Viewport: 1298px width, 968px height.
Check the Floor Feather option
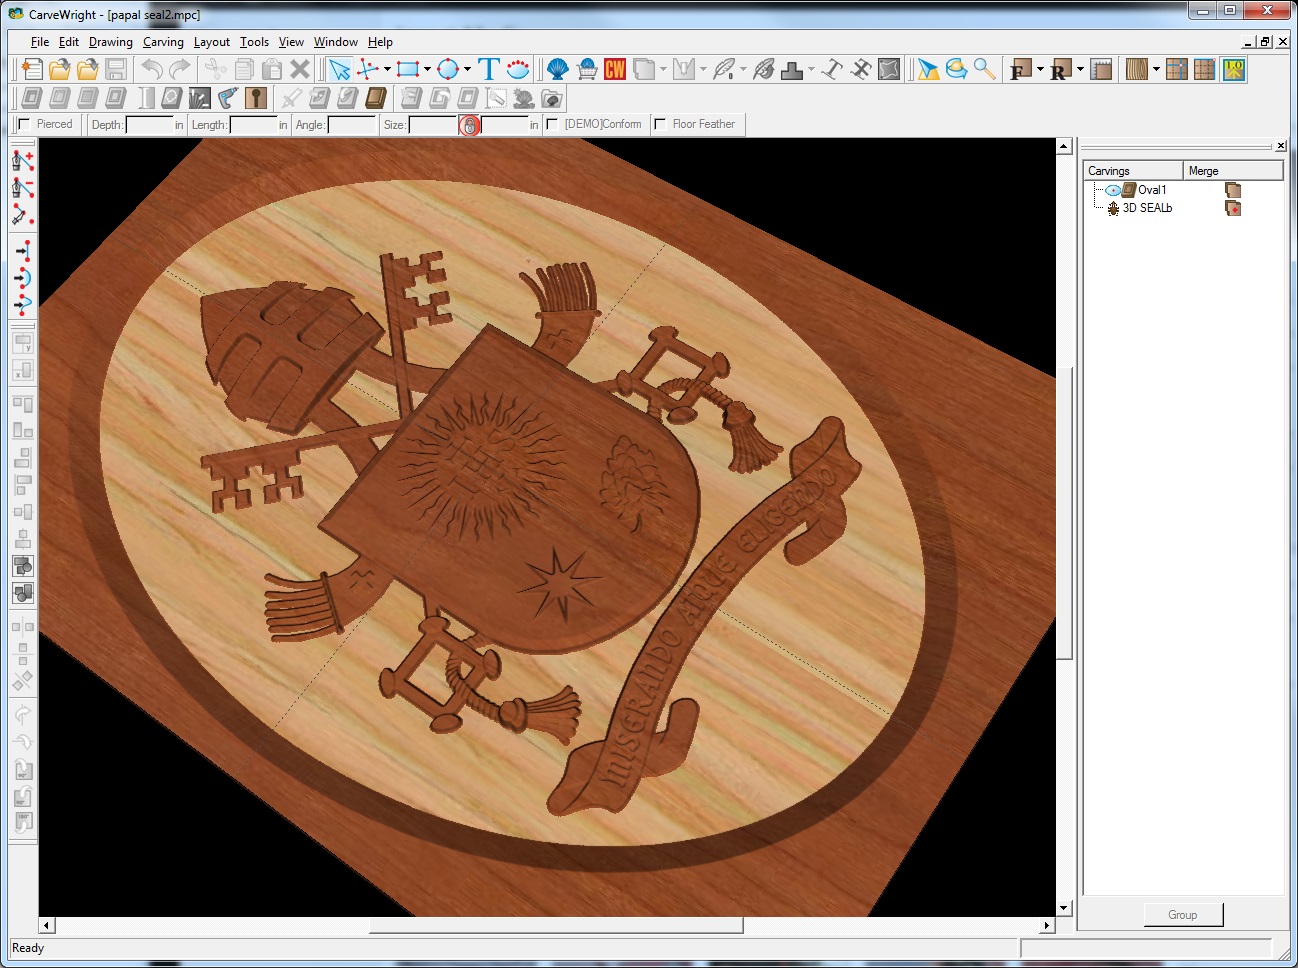[x=660, y=125]
